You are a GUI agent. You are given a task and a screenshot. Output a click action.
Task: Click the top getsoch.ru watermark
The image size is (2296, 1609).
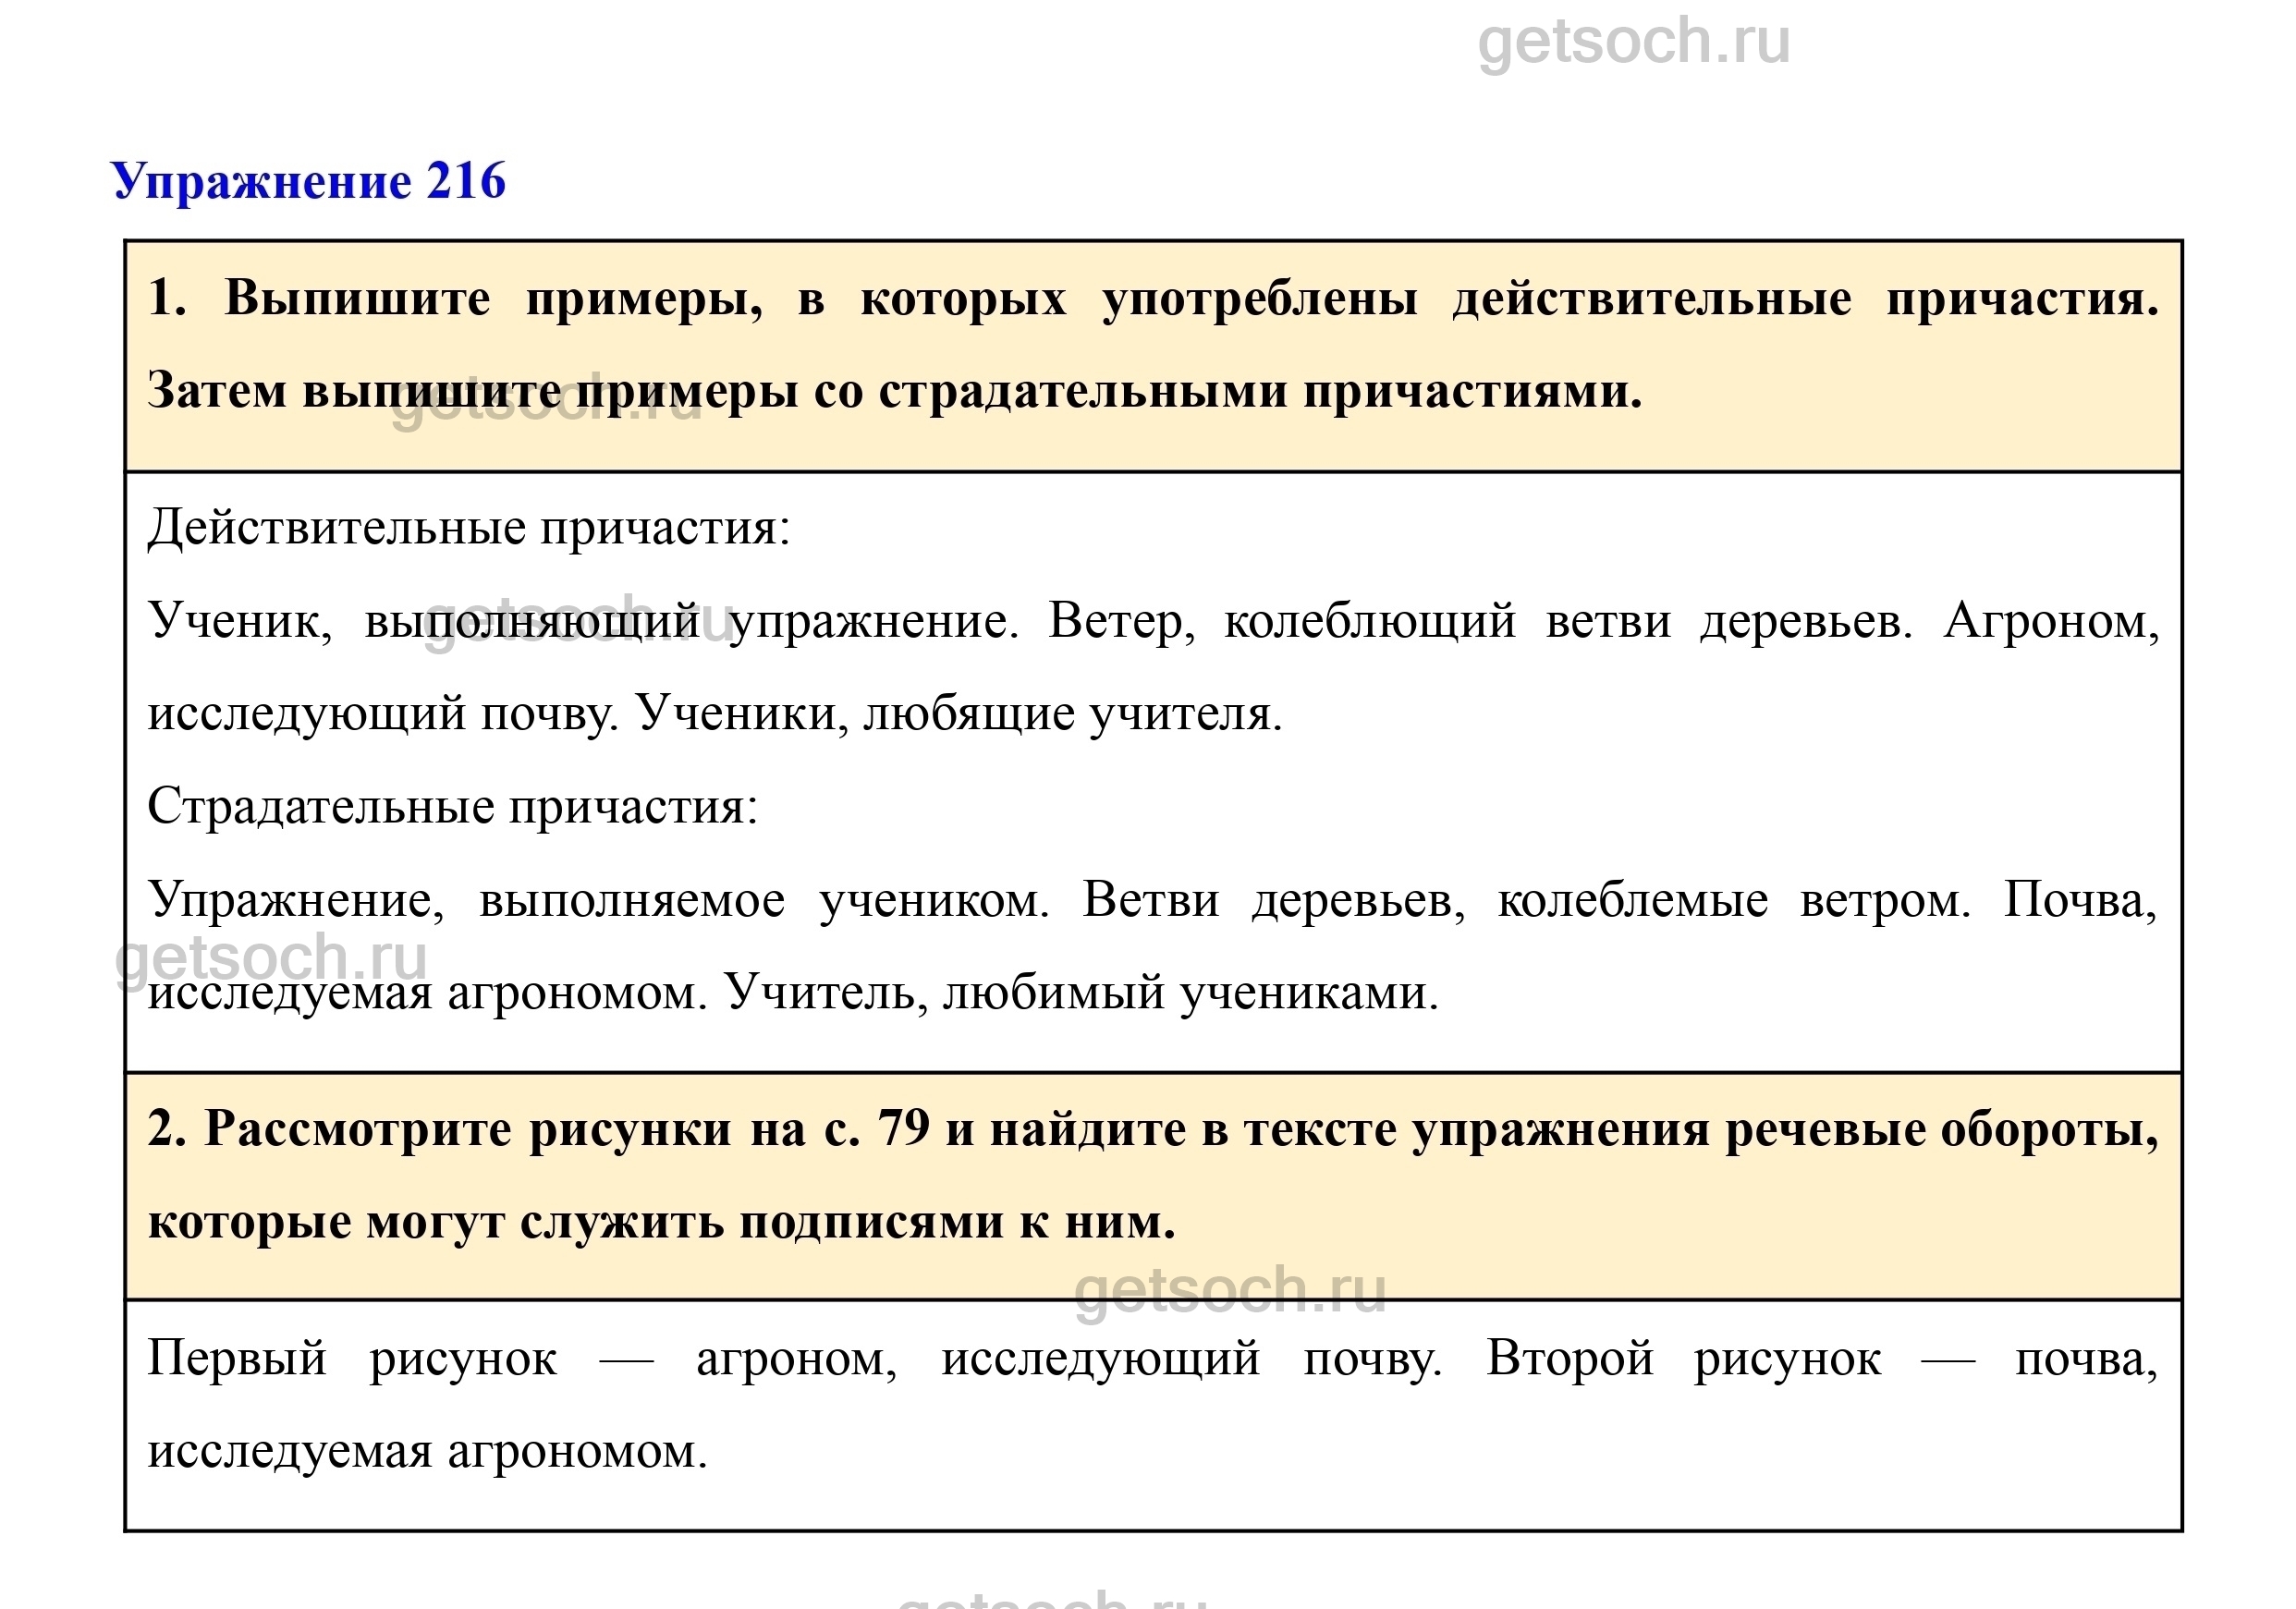tap(1633, 42)
